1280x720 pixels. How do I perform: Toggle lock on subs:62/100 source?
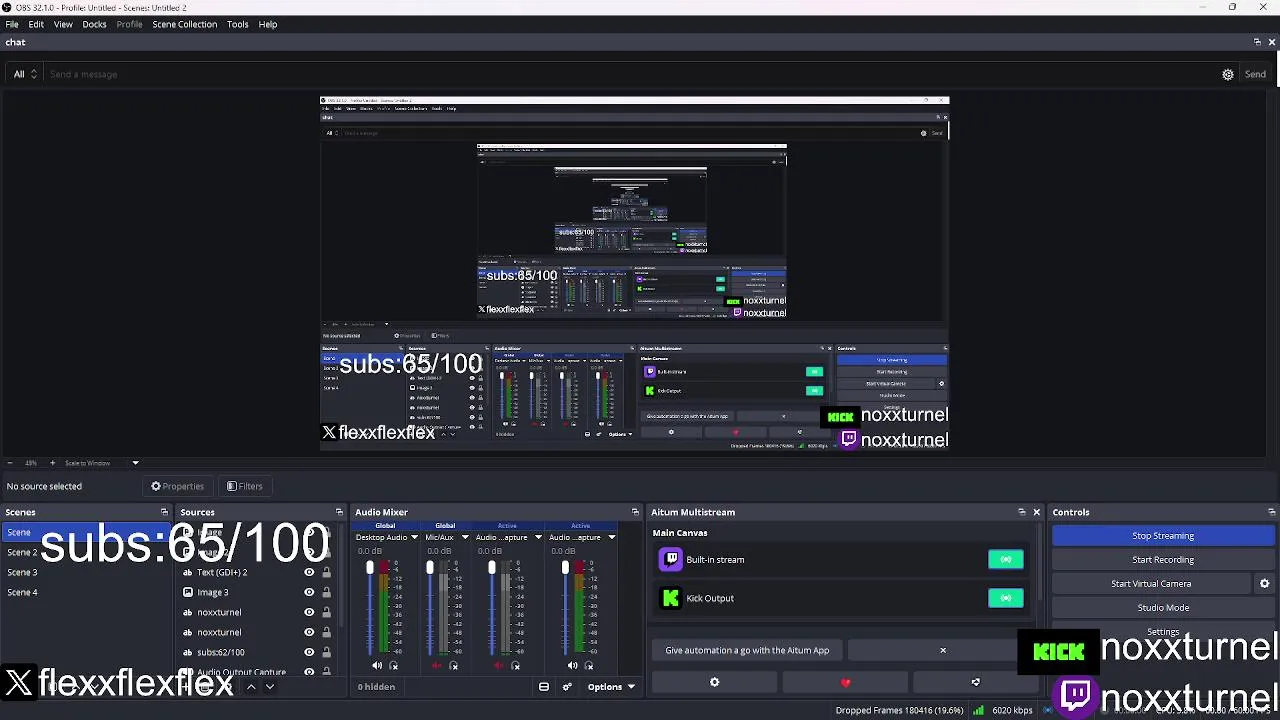click(x=326, y=652)
